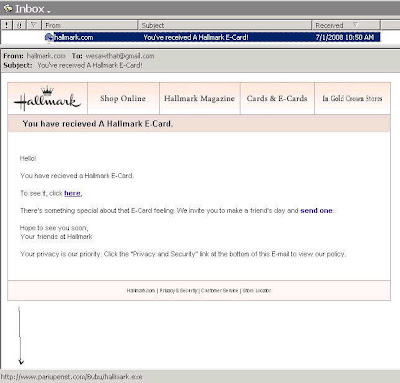Click the 'send one' link
This screenshot has width=400, height=383.
click(316, 211)
